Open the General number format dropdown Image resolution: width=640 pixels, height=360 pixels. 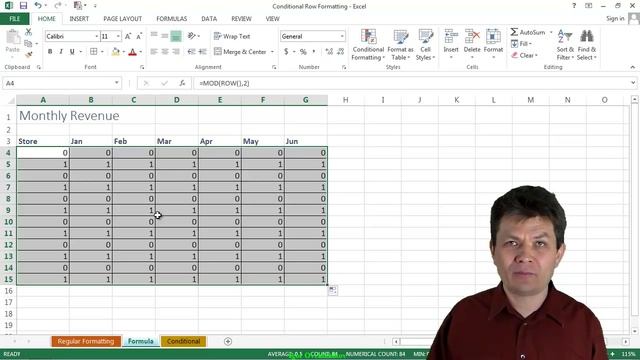[x=342, y=36]
